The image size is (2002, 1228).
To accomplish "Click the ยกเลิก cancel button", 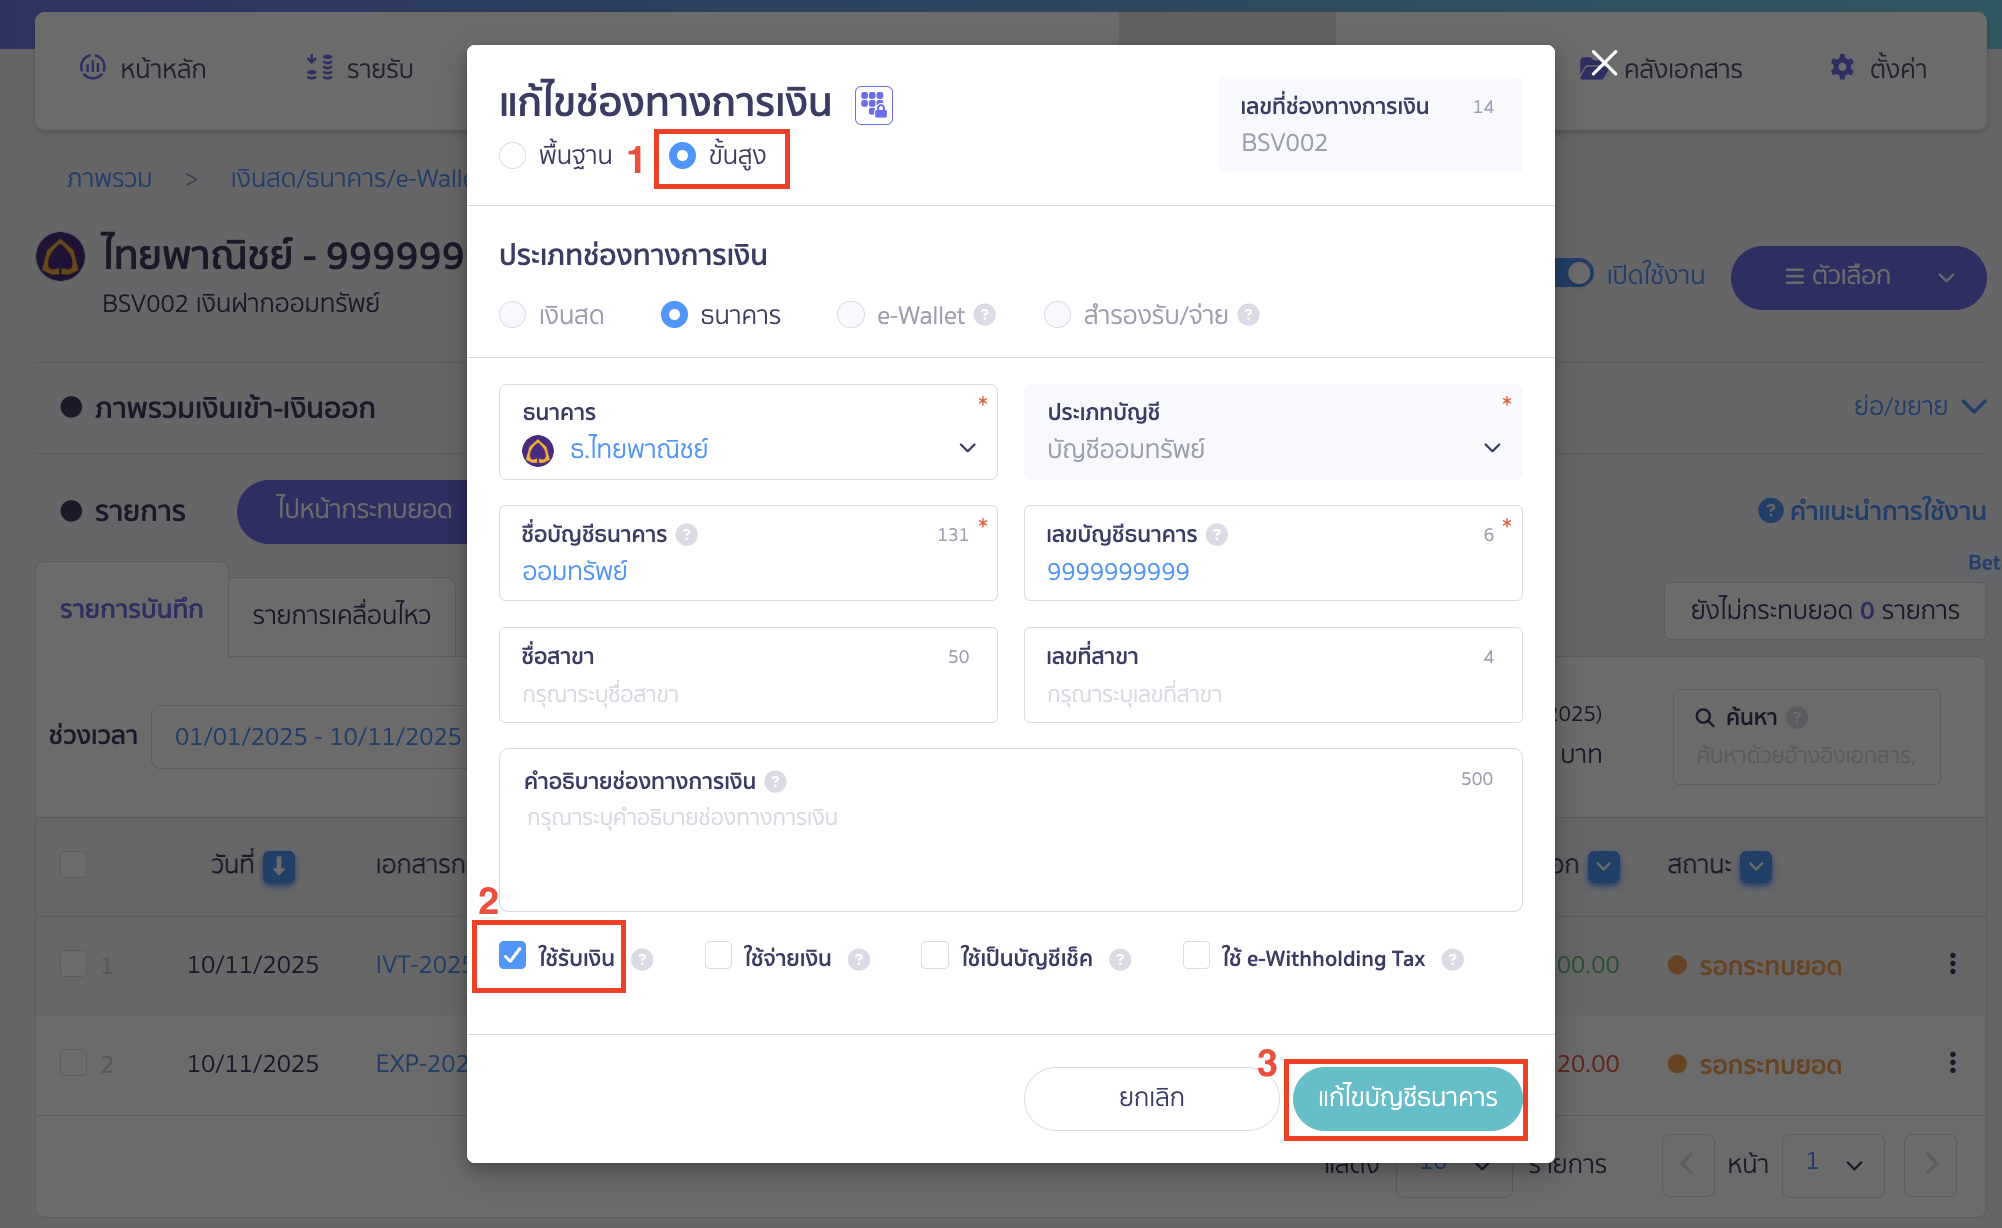I will coord(1150,1097).
